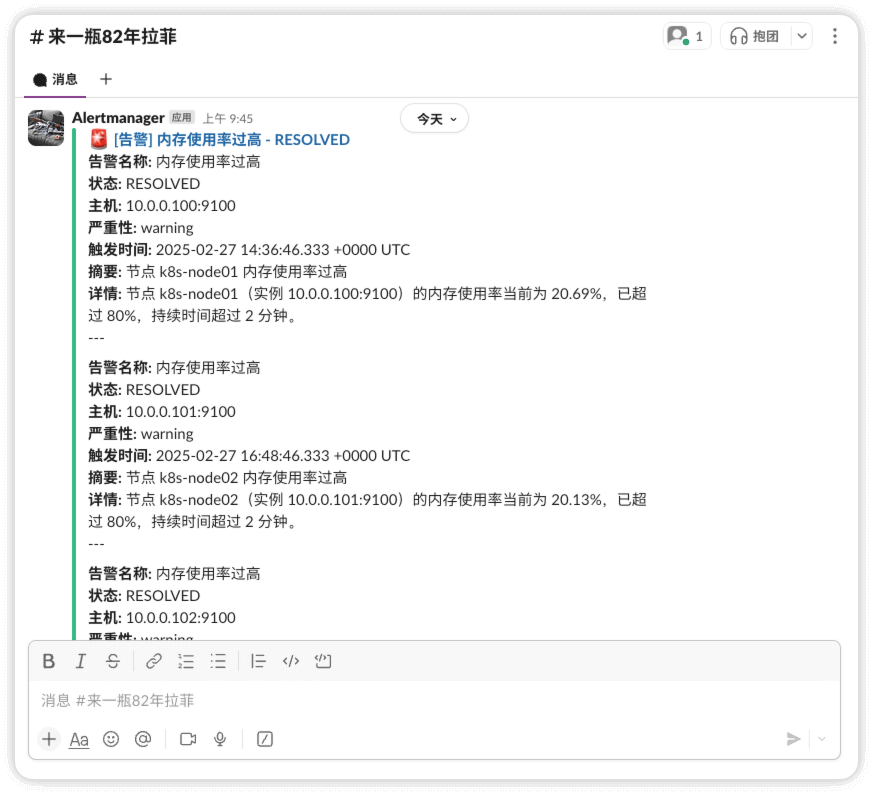The height and width of the screenshot is (794, 873).
Task: Start an ordered numbered list
Action: pyautogui.click(x=186, y=661)
